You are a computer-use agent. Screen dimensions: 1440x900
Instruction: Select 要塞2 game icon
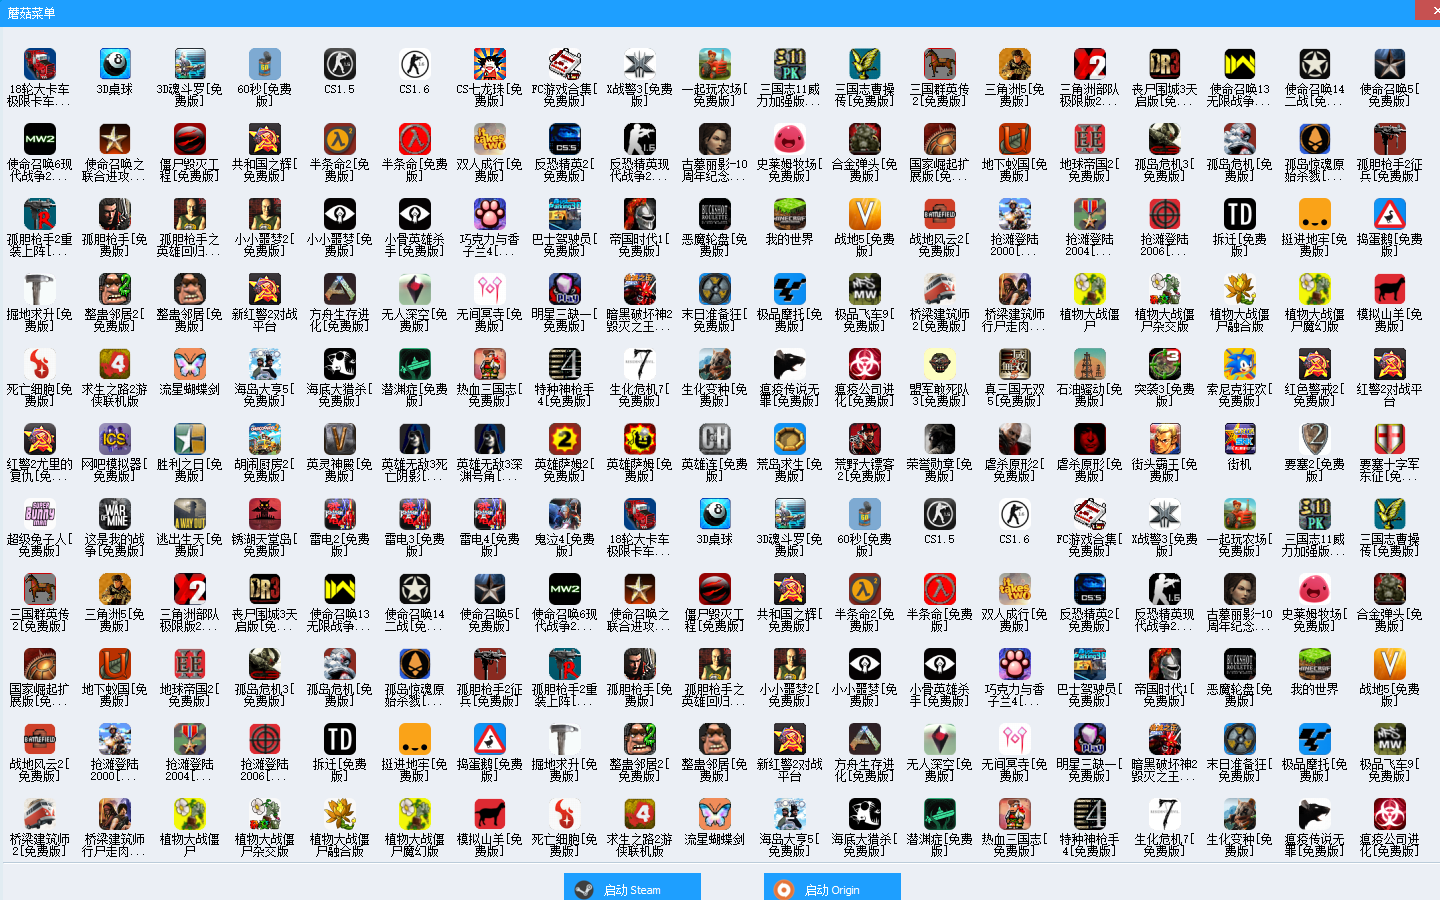click(1314, 440)
